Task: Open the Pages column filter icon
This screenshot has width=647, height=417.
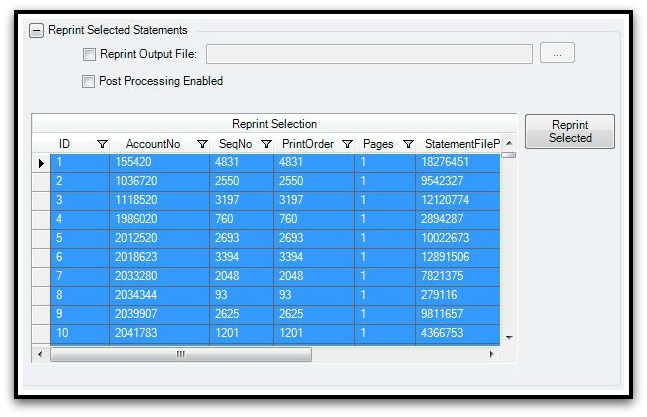Action: pyautogui.click(x=408, y=144)
